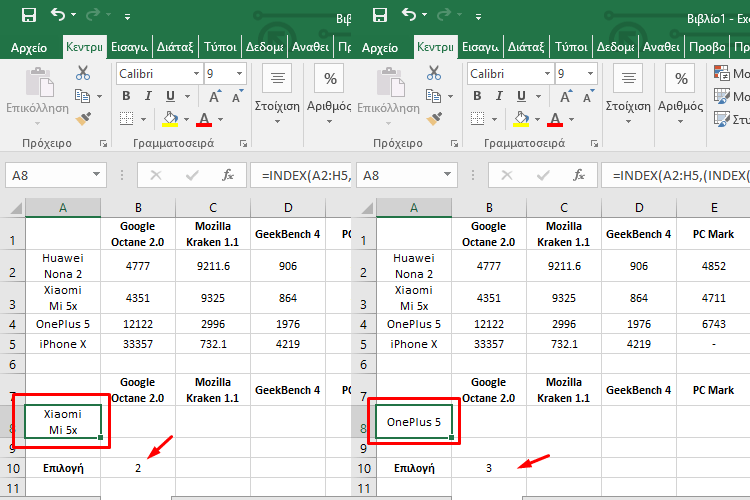This screenshot has width=750, height=500.
Task: Click Select All corner triangle, right sheet
Action: (367, 208)
